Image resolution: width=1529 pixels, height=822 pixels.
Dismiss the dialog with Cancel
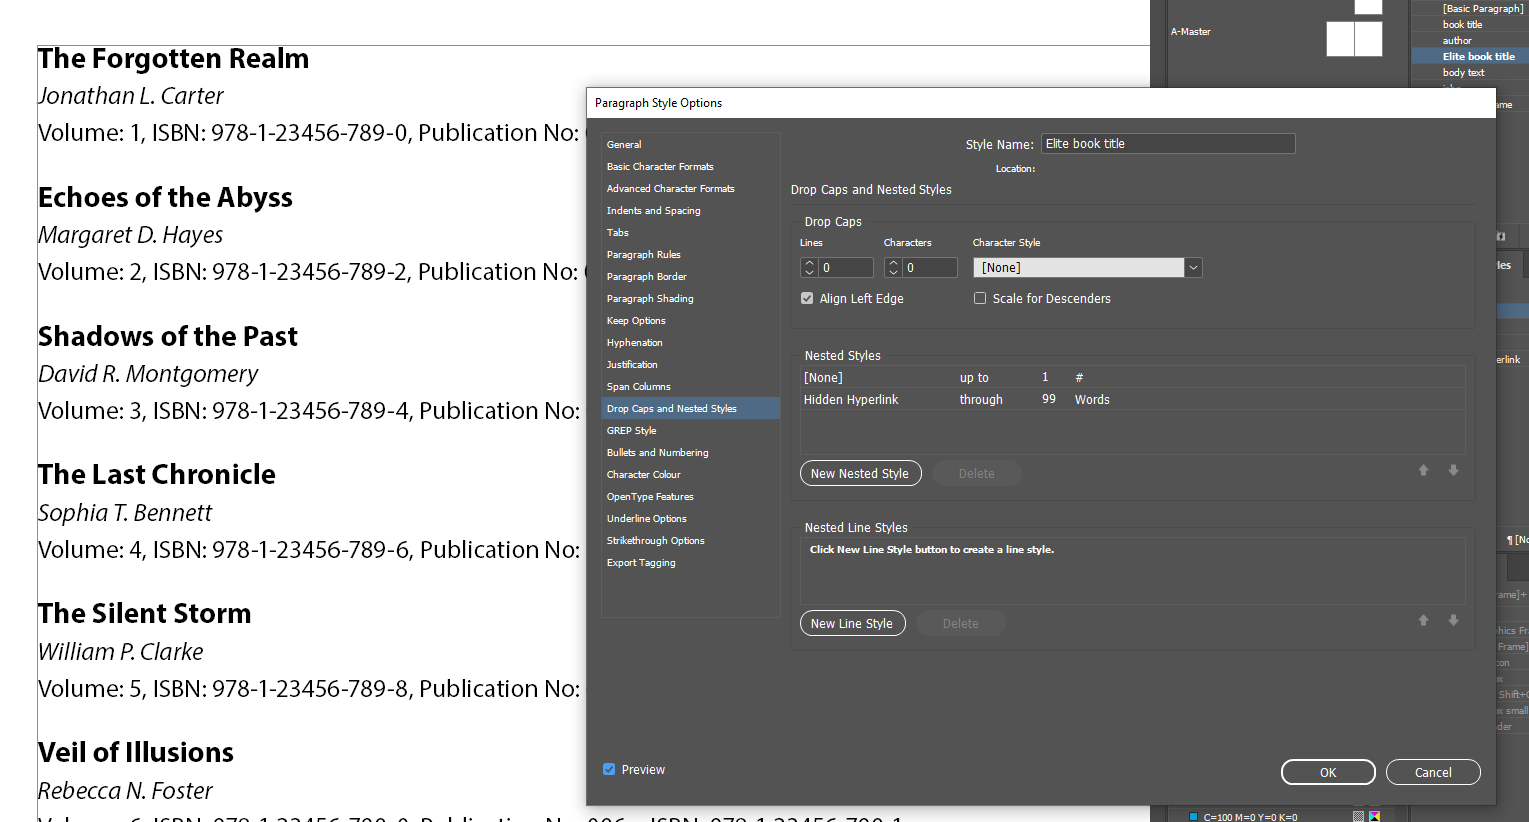pos(1433,771)
